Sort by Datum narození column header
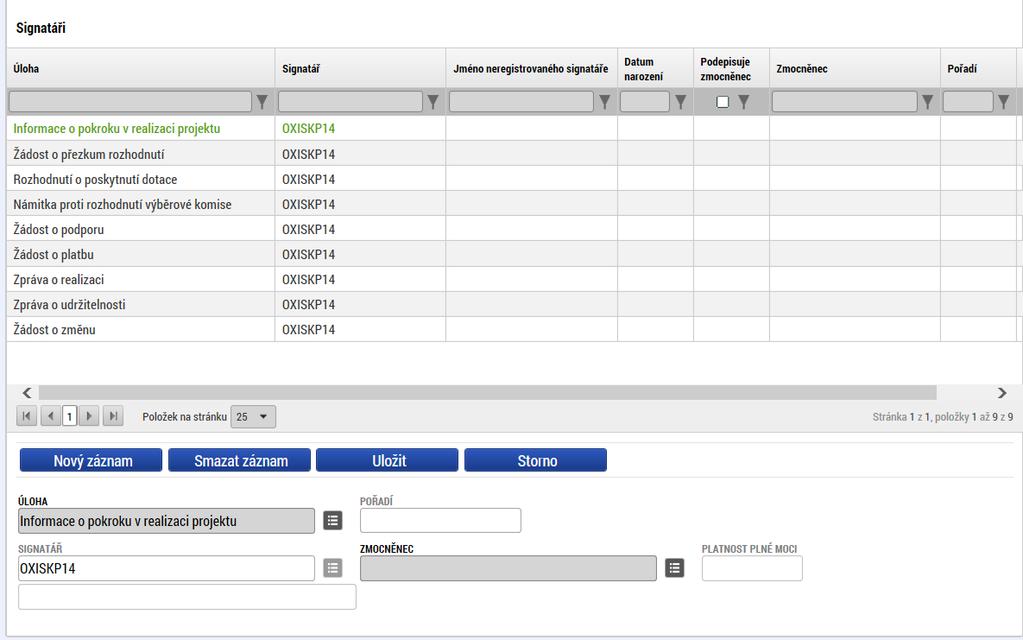Image resolution: width=1023 pixels, height=640 pixels. click(643, 69)
